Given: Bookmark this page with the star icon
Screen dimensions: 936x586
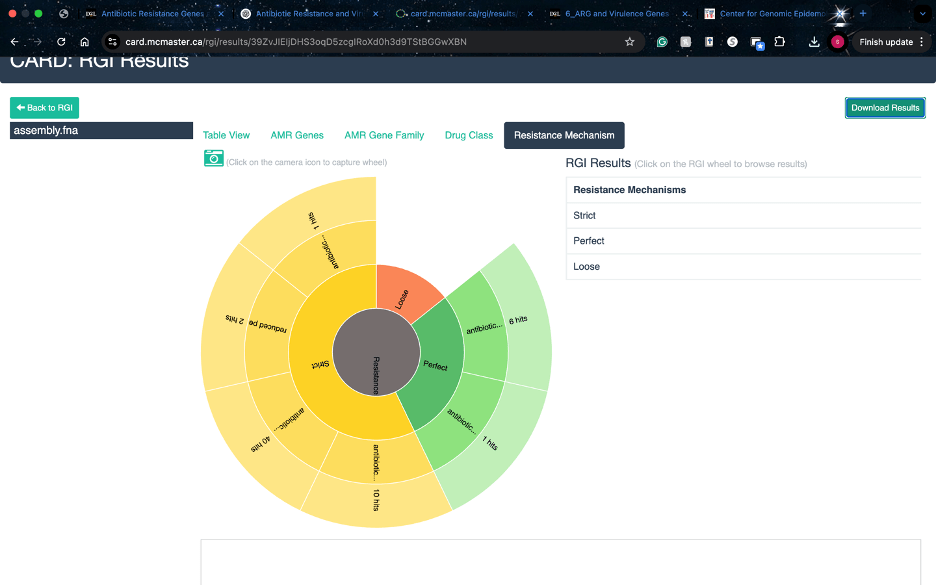Looking at the screenshot, I should pyautogui.click(x=629, y=42).
